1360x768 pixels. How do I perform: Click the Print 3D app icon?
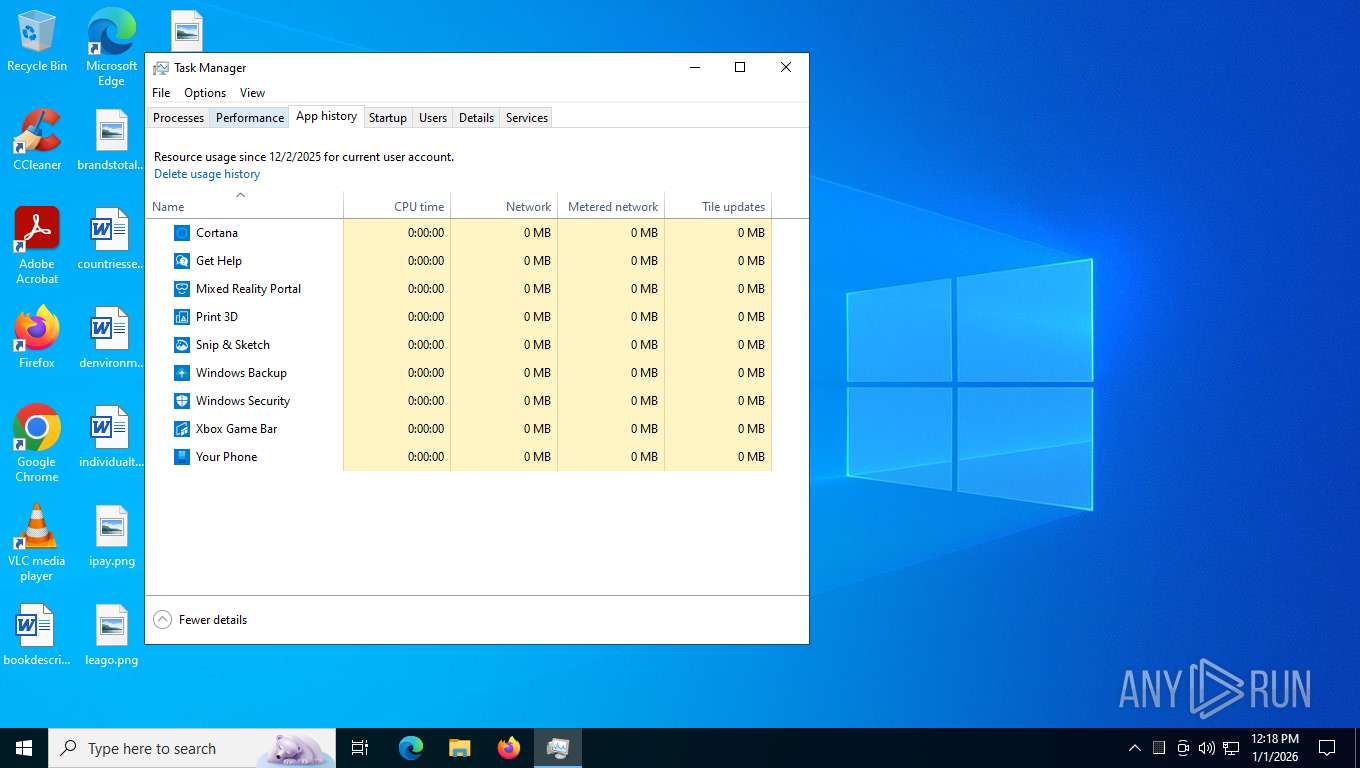[x=182, y=317]
